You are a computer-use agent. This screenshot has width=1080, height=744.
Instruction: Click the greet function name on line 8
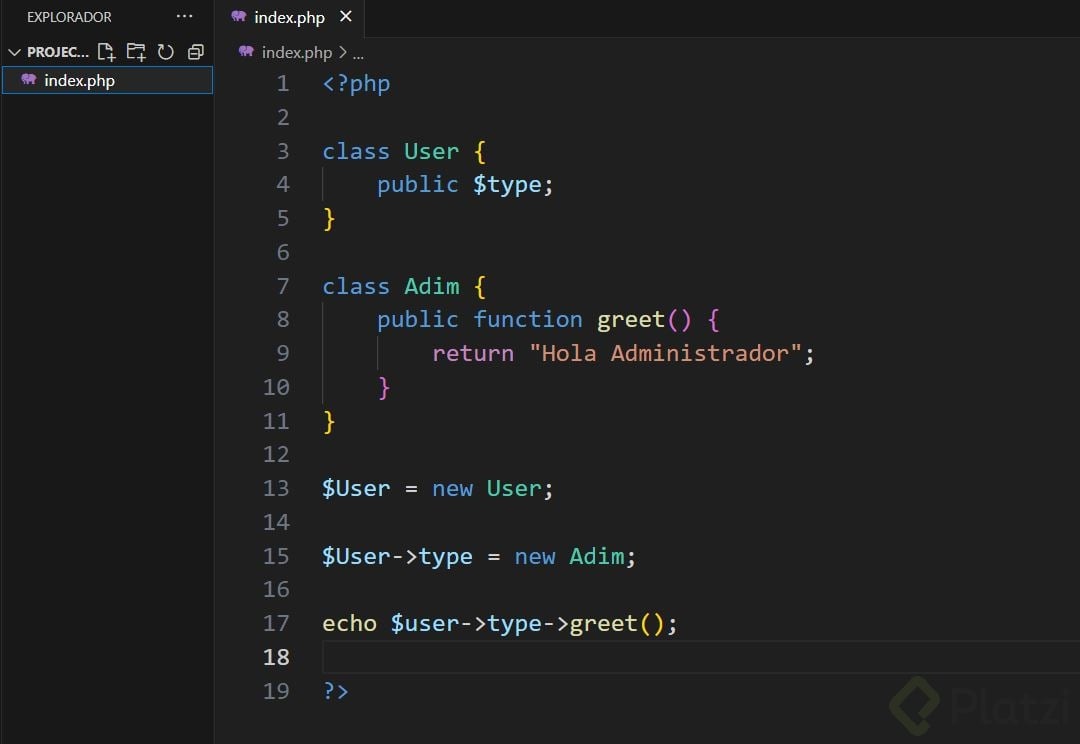pos(631,320)
